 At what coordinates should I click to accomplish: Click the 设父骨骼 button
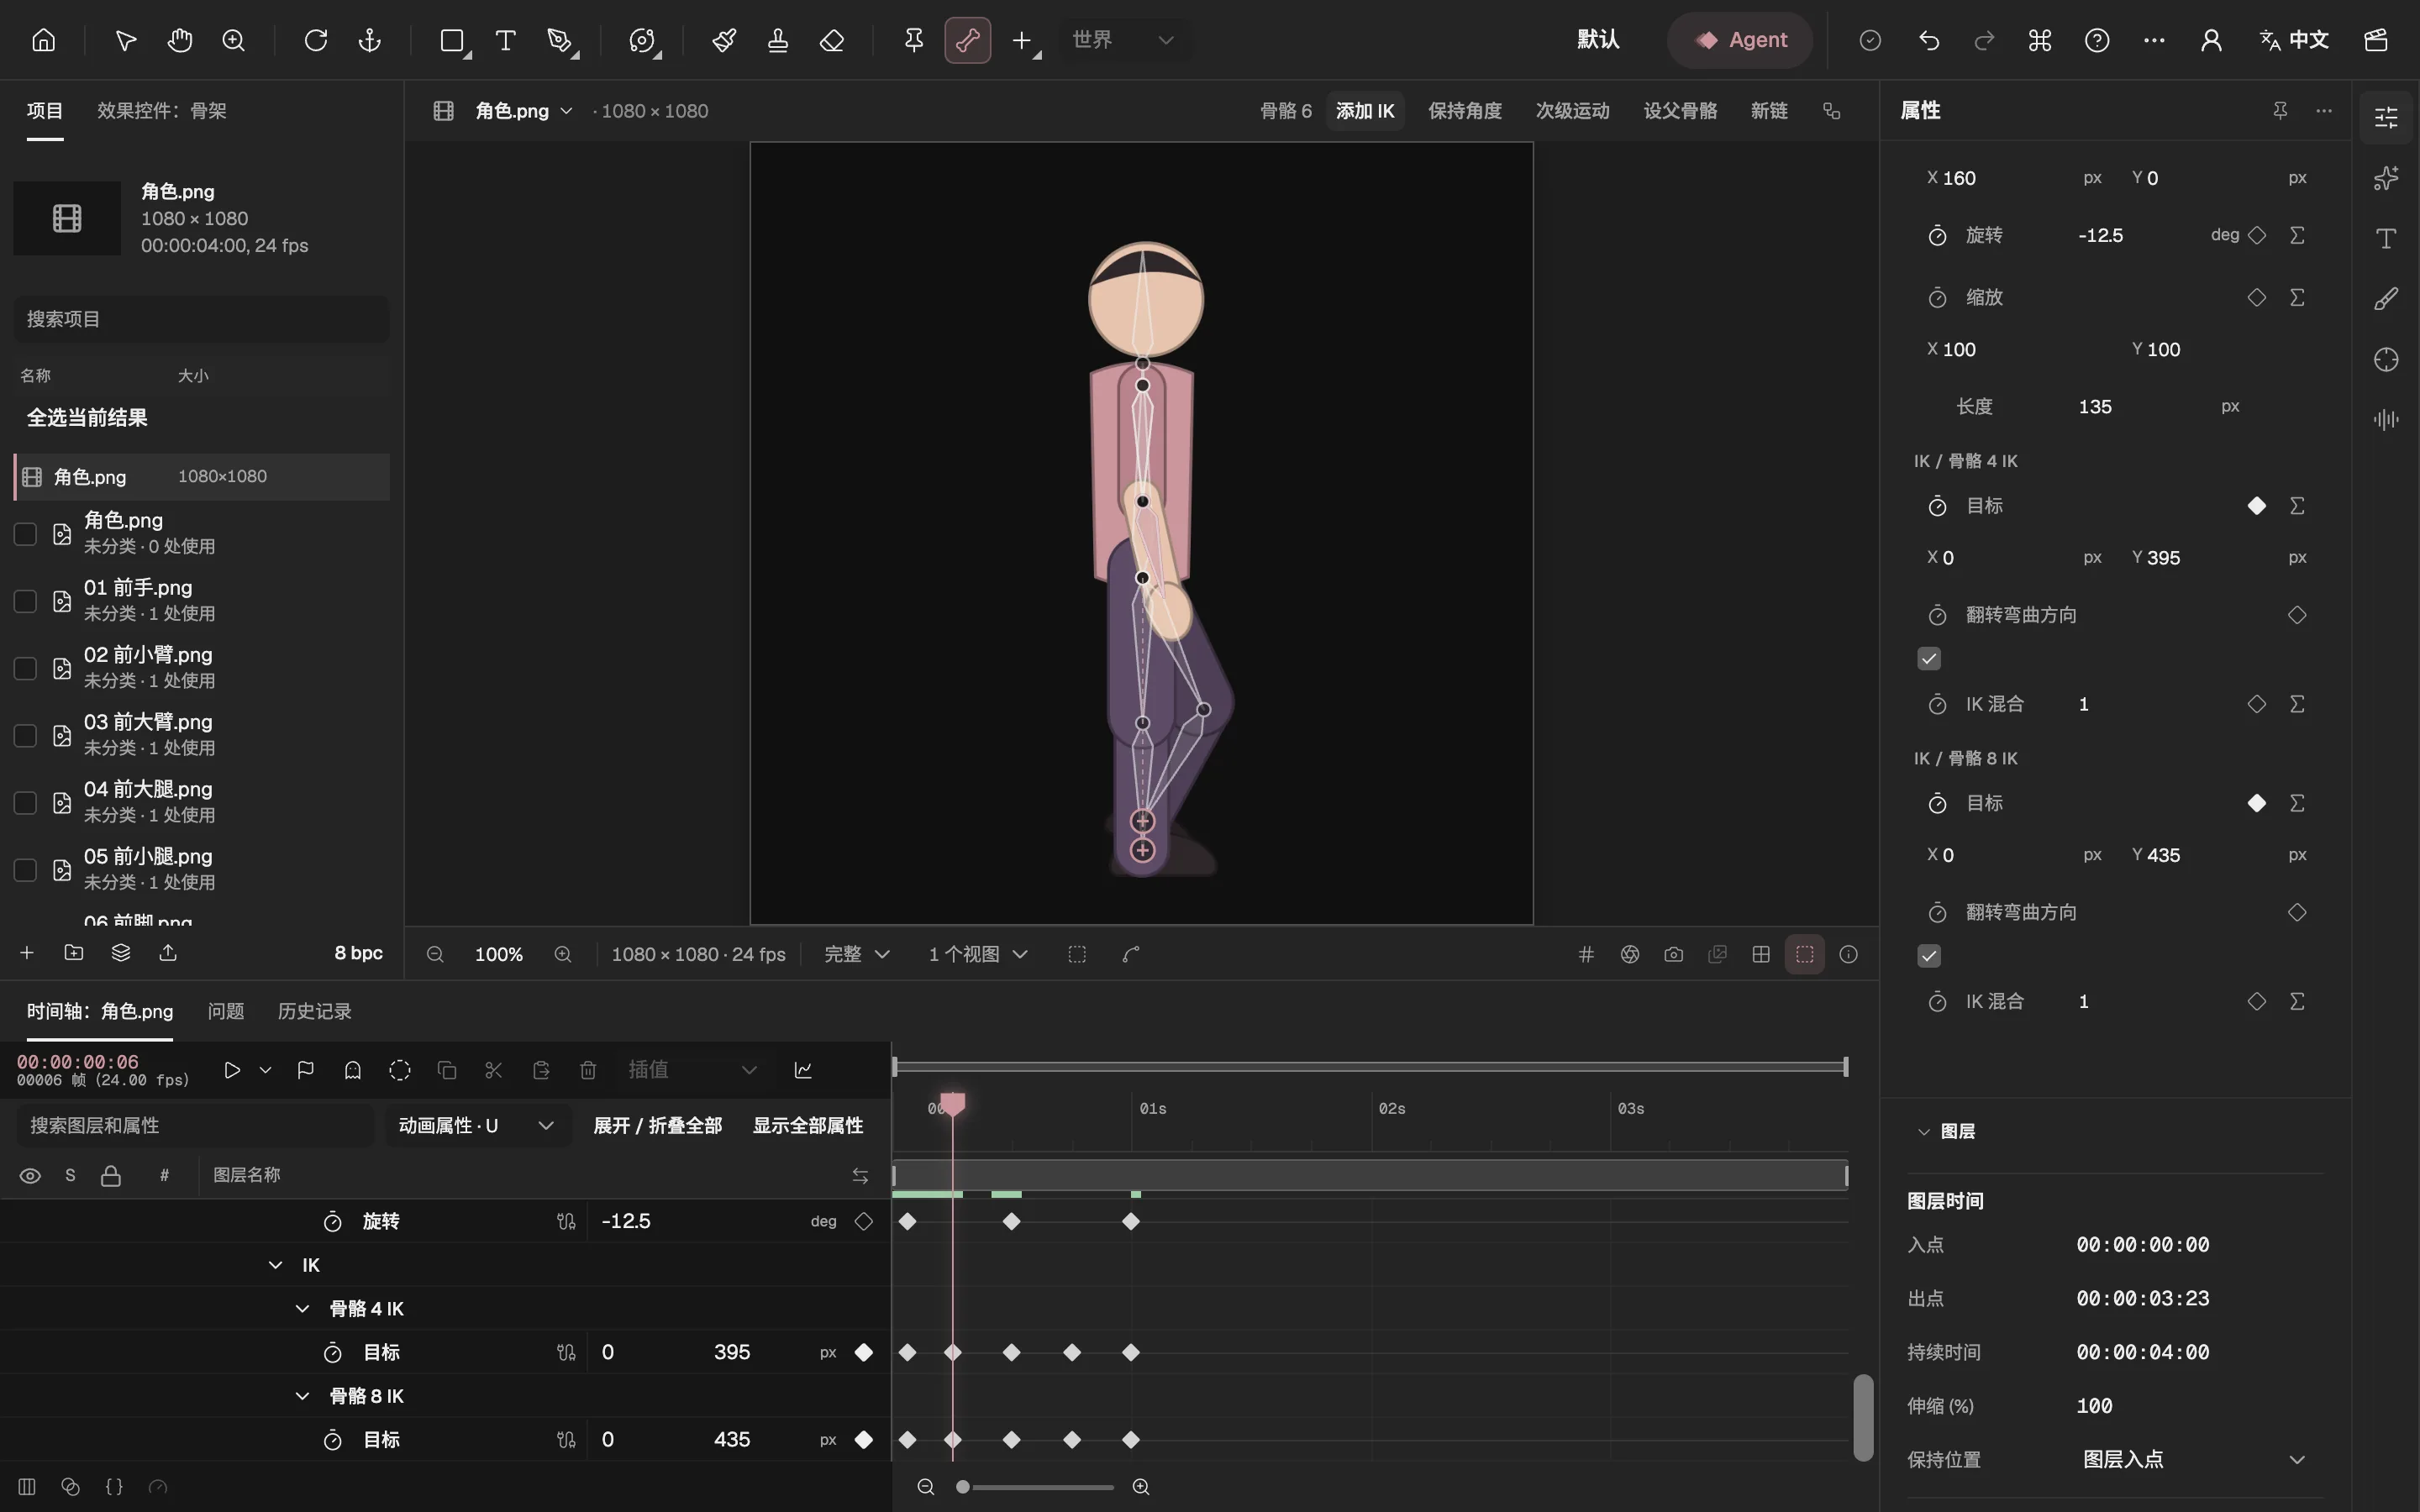[x=1680, y=111]
